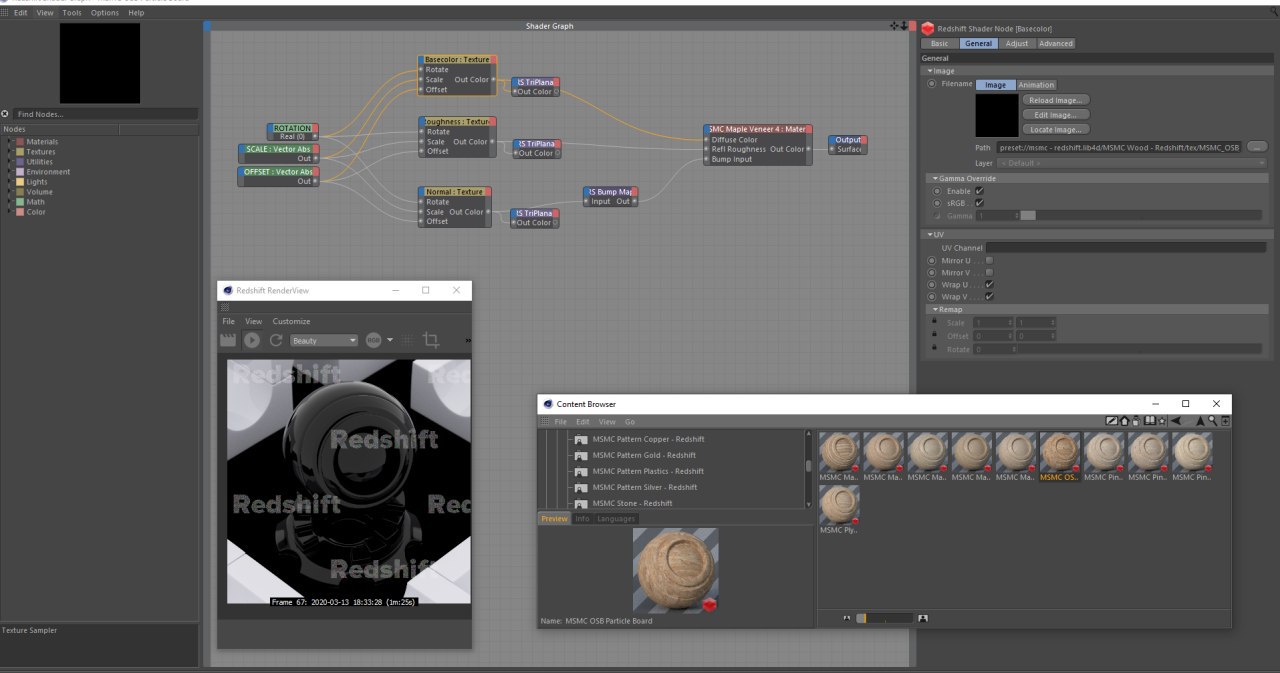Click the UV Channel input field
Viewport: 1280px width, 673px height.
1126,247
